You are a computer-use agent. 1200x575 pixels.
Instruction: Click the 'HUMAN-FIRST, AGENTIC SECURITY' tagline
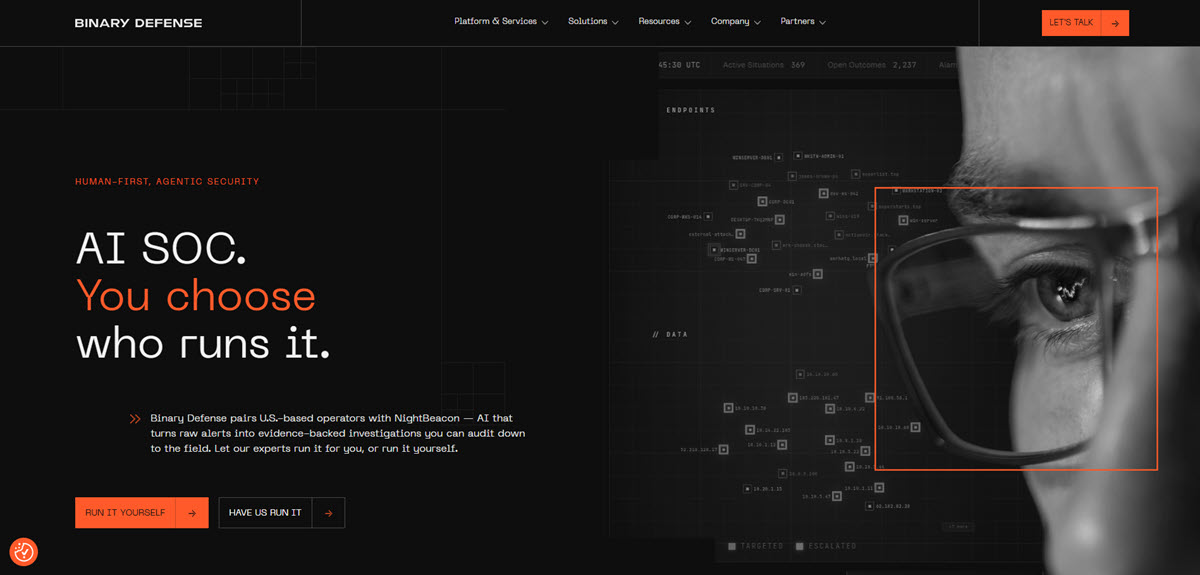tap(167, 182)
